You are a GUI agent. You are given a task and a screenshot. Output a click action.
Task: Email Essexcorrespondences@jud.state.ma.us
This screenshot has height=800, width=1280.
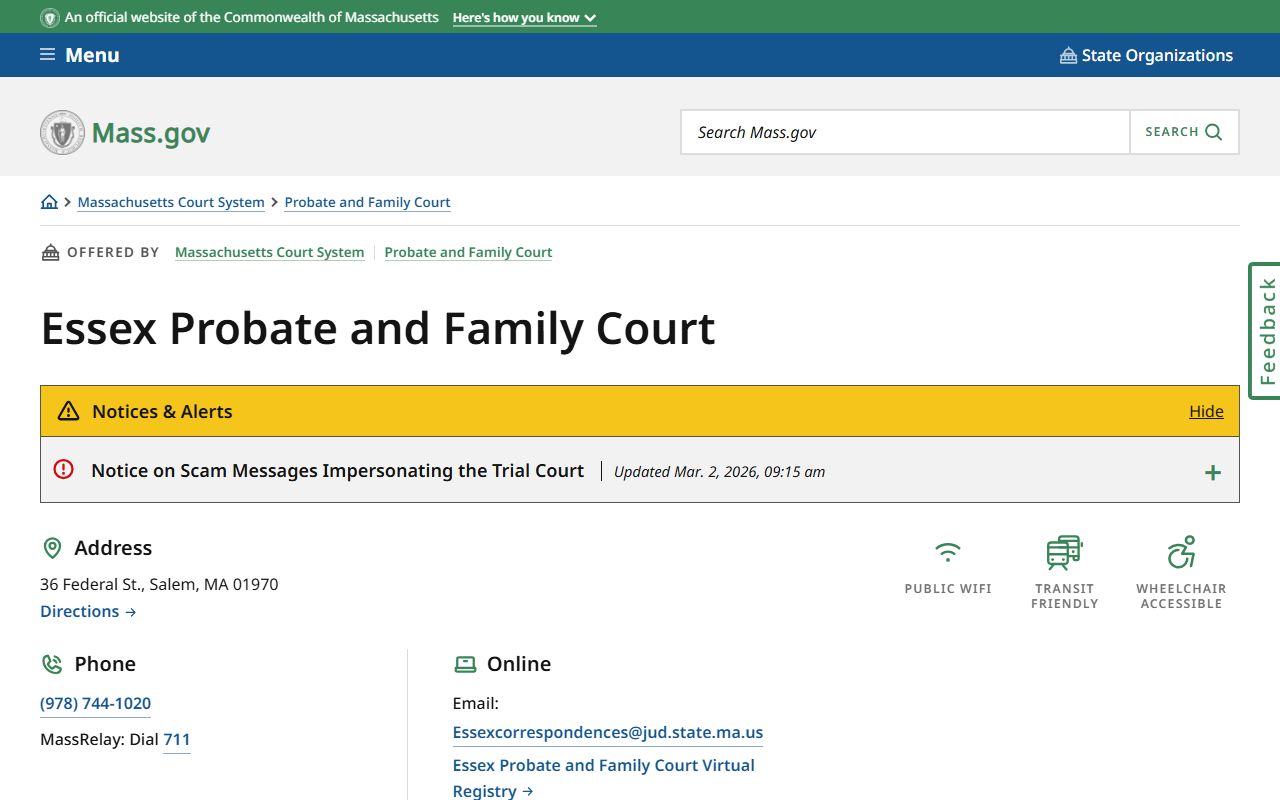pos(607,732)
